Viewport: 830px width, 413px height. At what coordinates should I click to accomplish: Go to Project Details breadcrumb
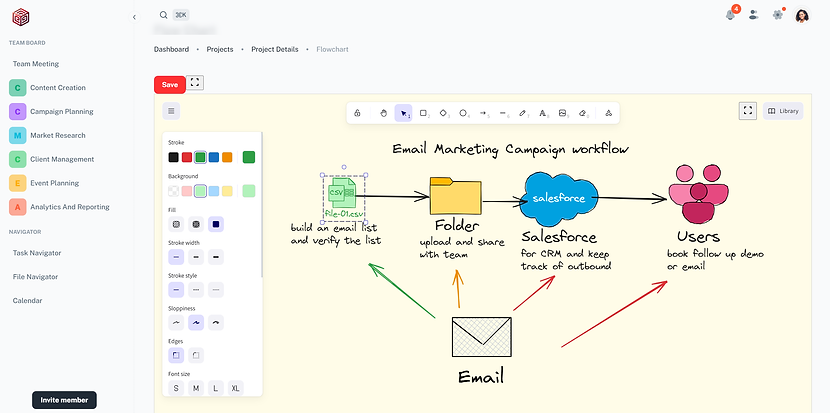275,49
